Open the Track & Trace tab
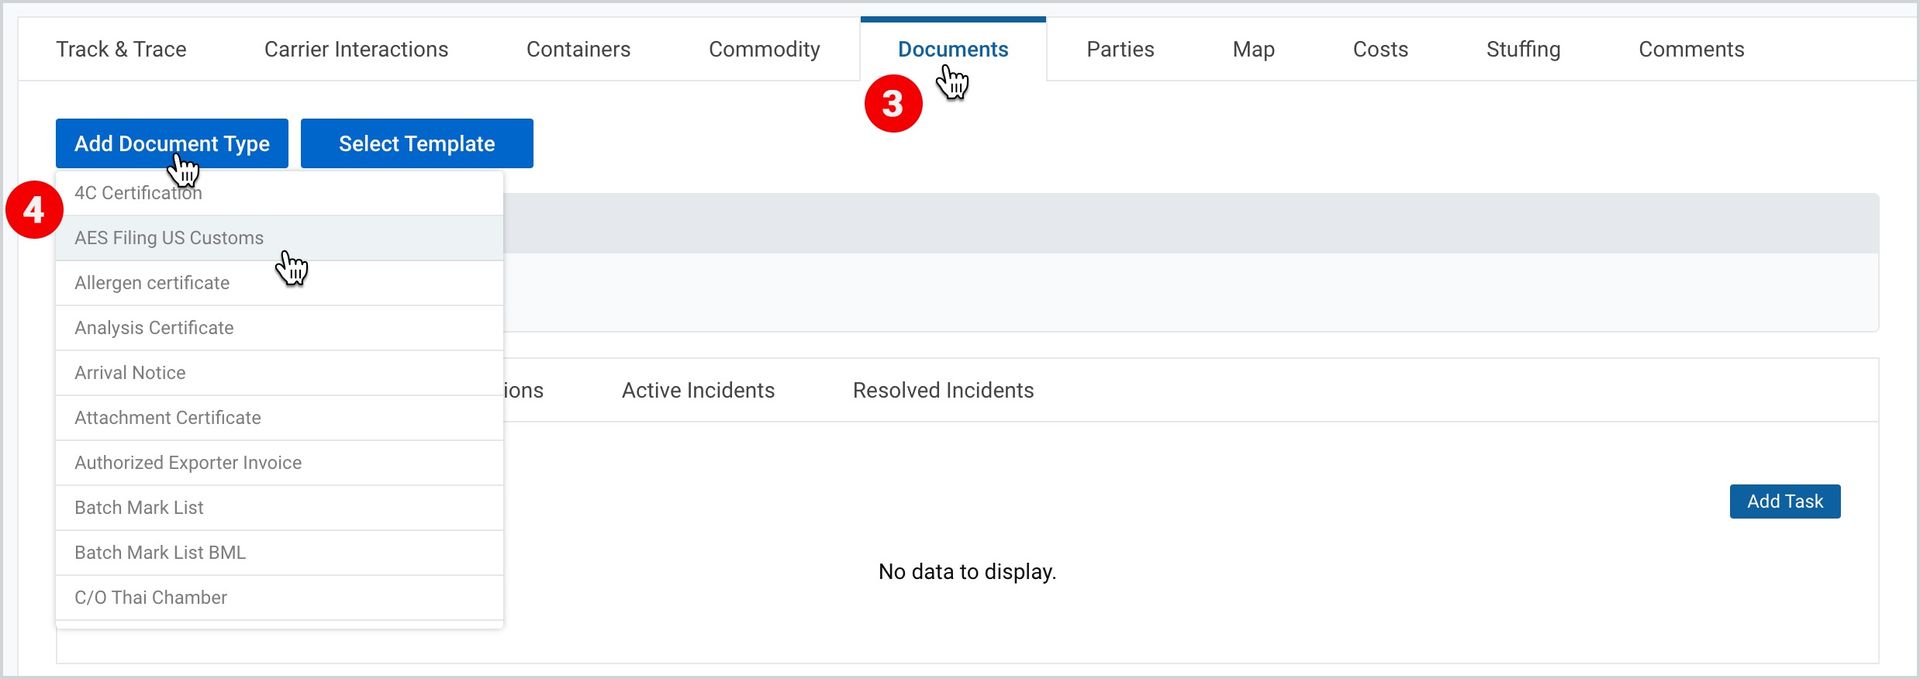This screenshot has height=679, width=1920. pos(121,49)
